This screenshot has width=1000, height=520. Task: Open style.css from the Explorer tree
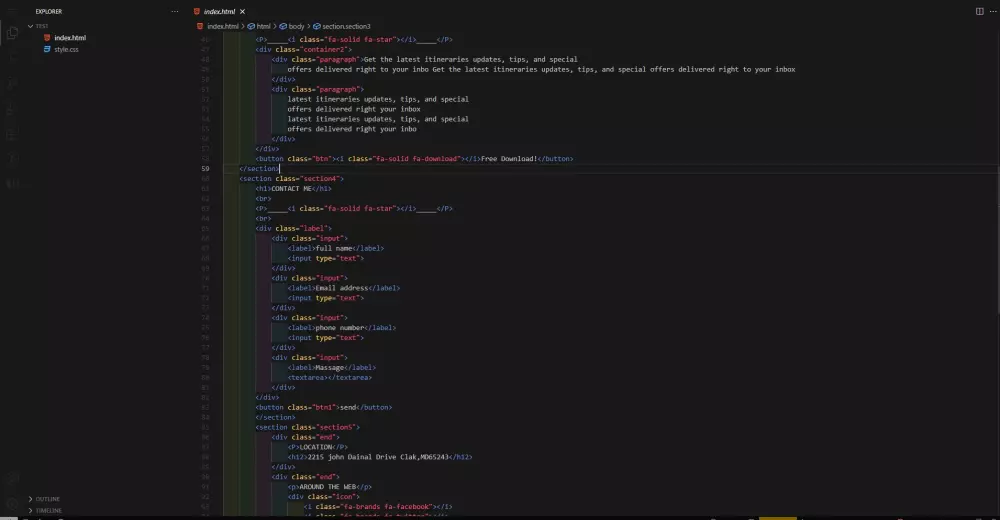point(66,49)
